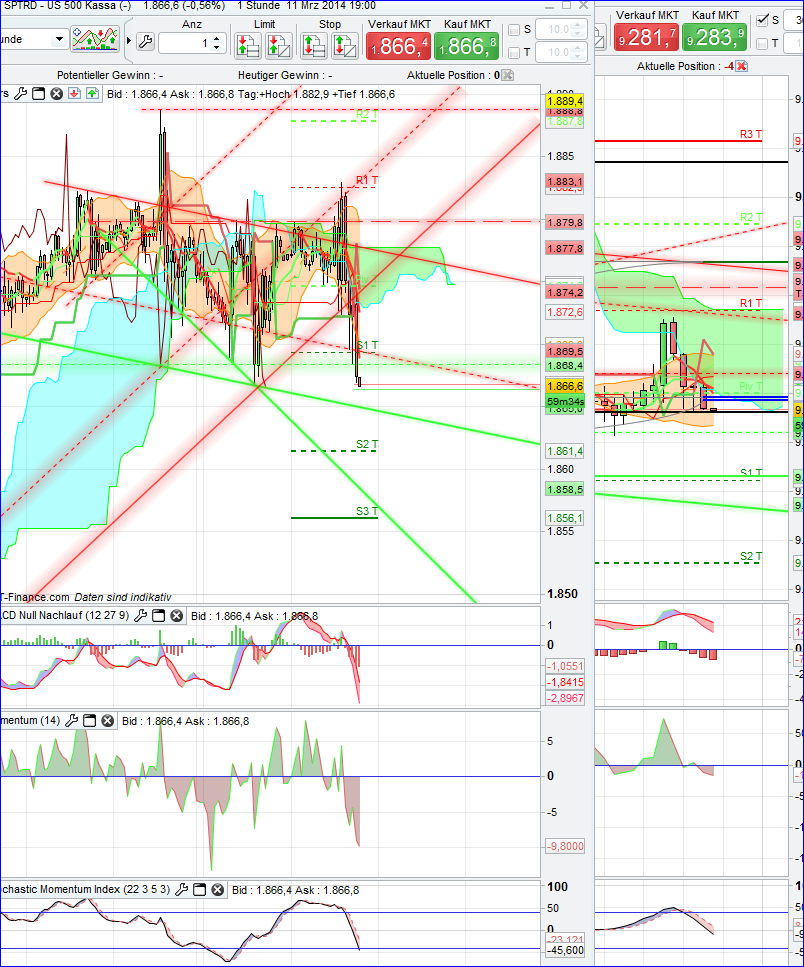Open Momentum (14) indicator settings wrench
Screen dimensions: 804x967
pyautogui.click(x=73, y=721)
